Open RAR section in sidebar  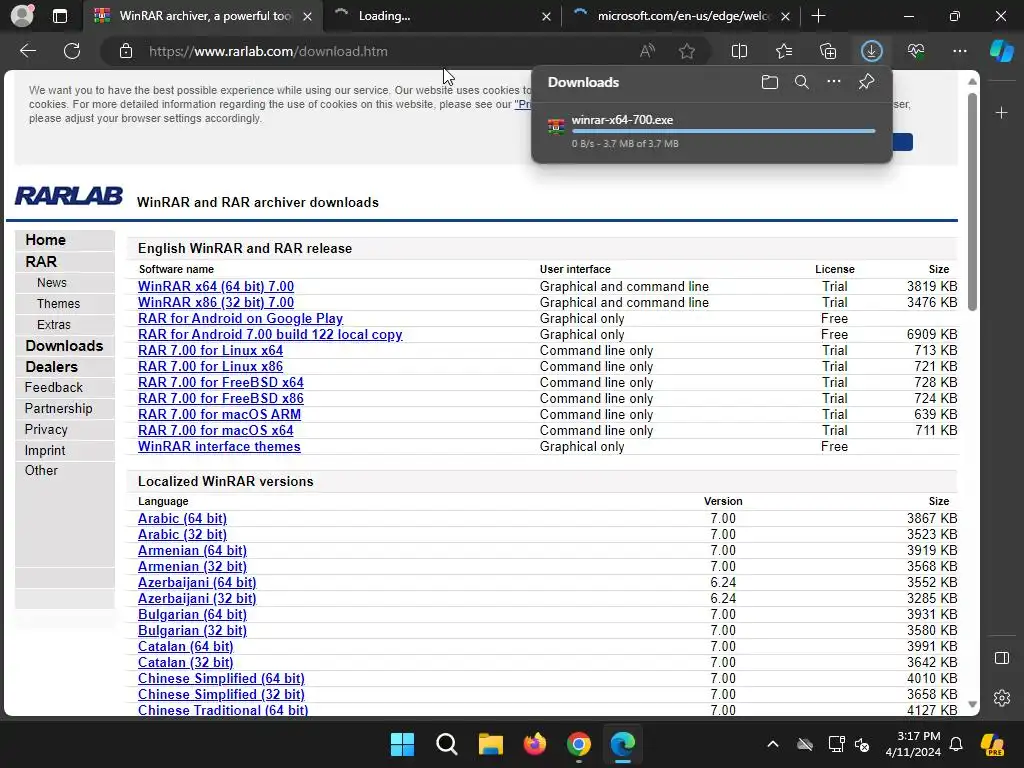pos(41,261)
